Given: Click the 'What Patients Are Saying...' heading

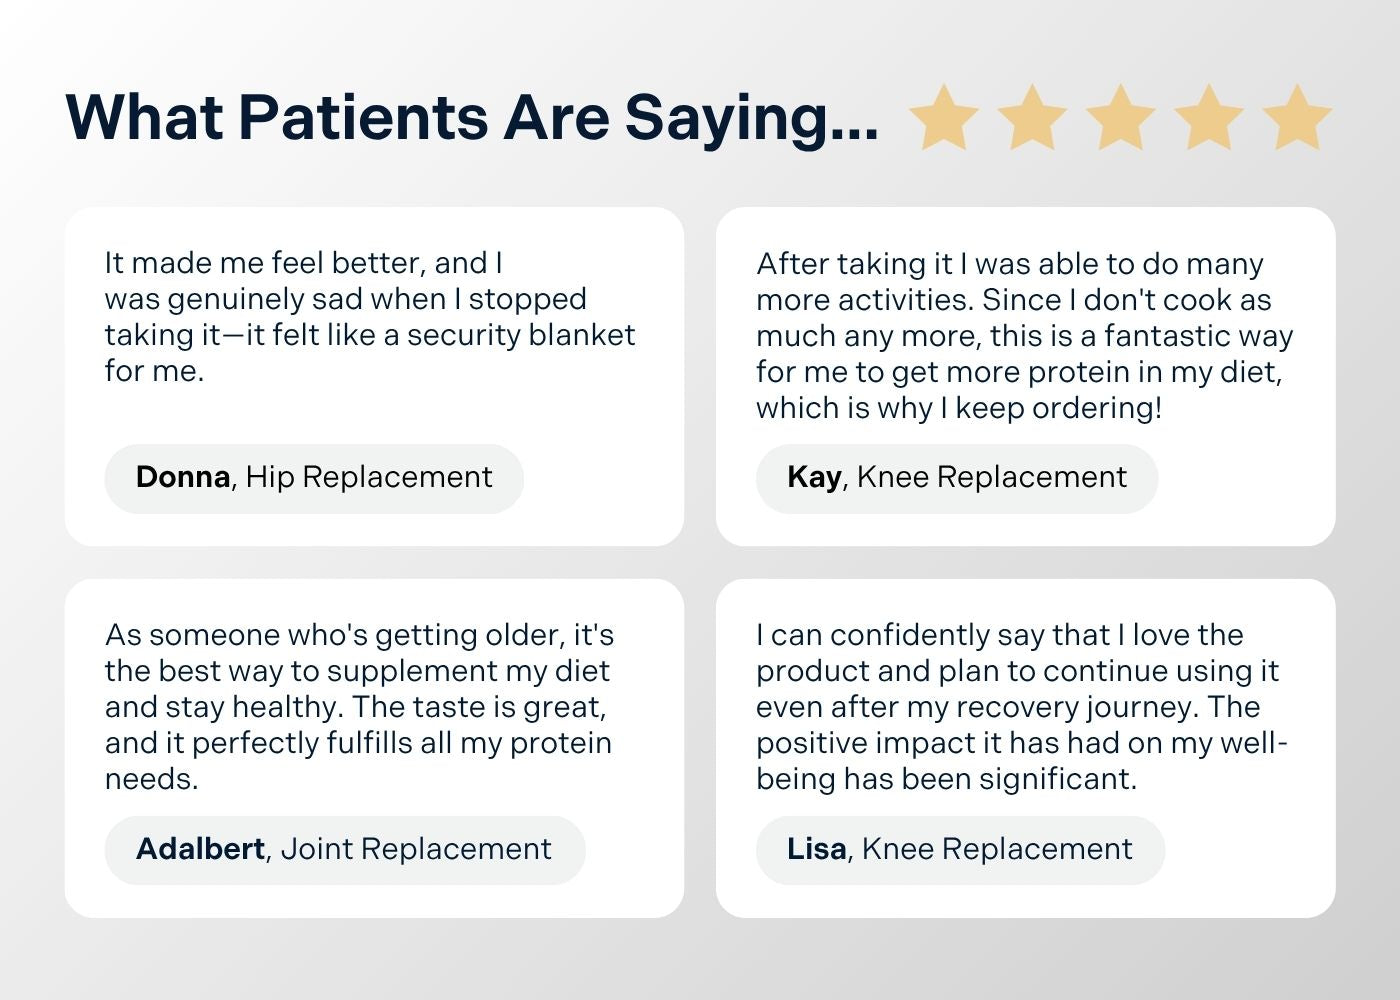Looking at the screenshot, I should [472, 118].
